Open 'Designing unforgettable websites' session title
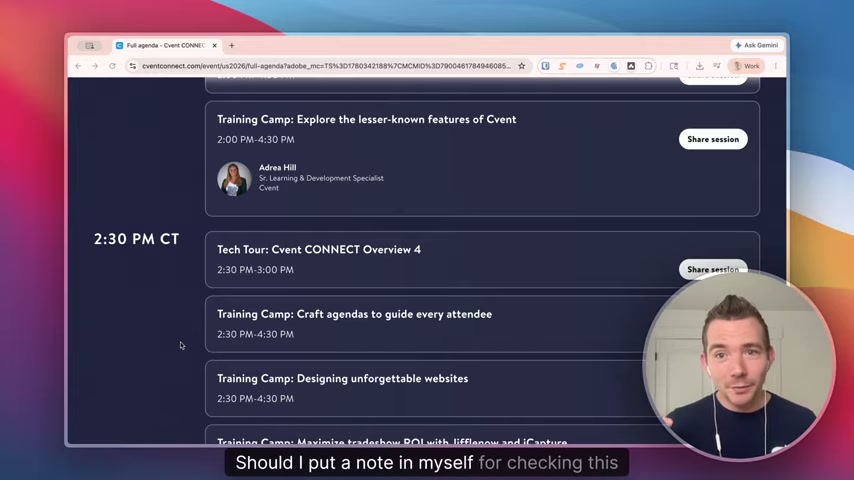Viewport: 854px width, 480px height. 343,378
